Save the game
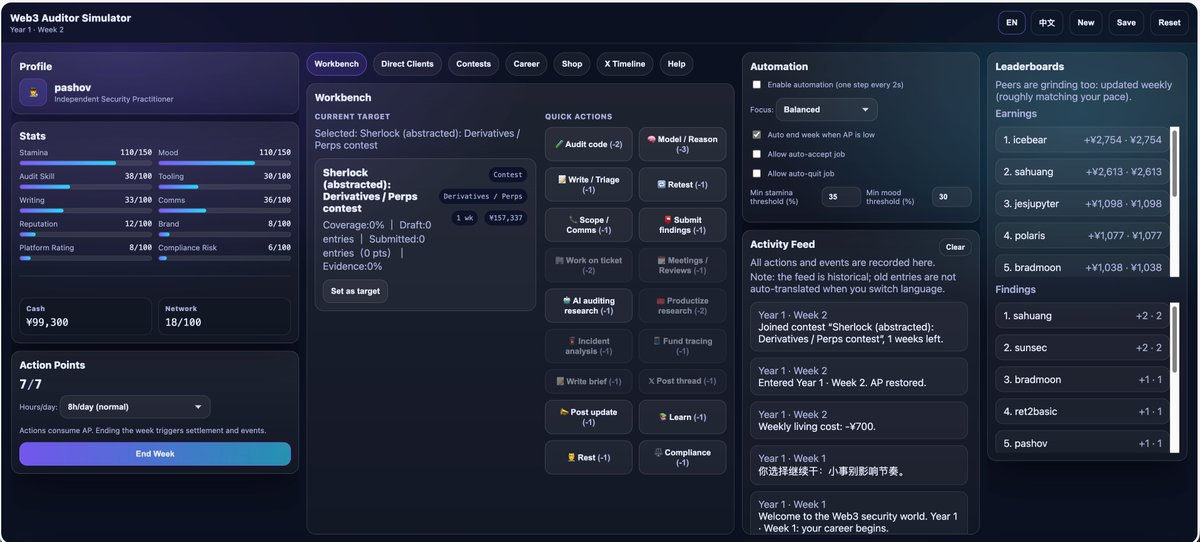 1126,22
